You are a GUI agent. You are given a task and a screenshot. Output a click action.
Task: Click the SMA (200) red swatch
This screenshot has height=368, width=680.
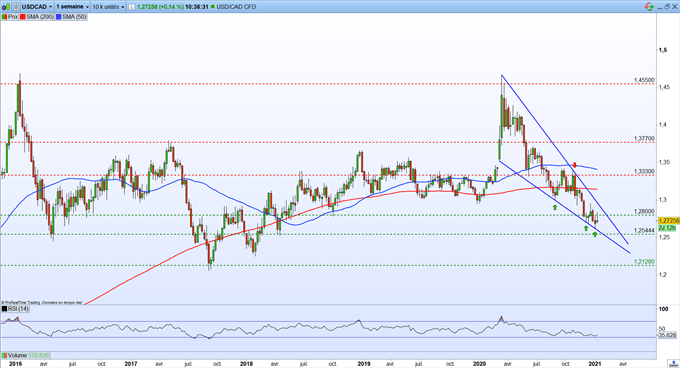(x=23, y=17)
